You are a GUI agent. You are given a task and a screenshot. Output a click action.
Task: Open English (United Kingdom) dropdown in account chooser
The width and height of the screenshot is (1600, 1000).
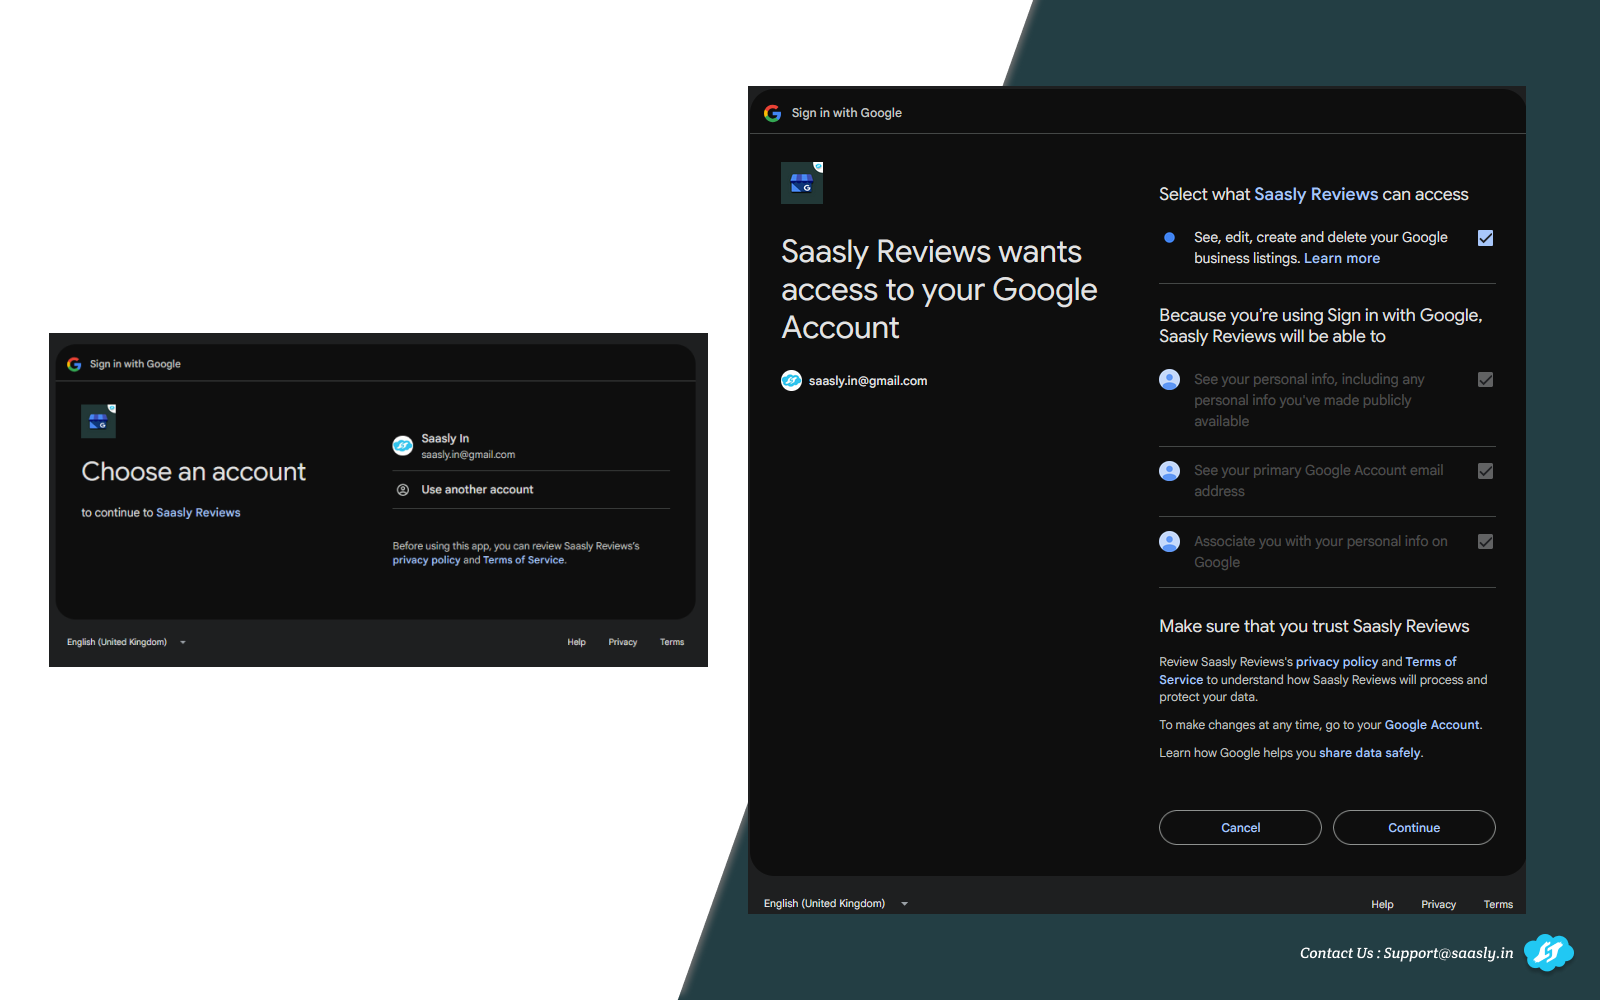coord(126,642)
